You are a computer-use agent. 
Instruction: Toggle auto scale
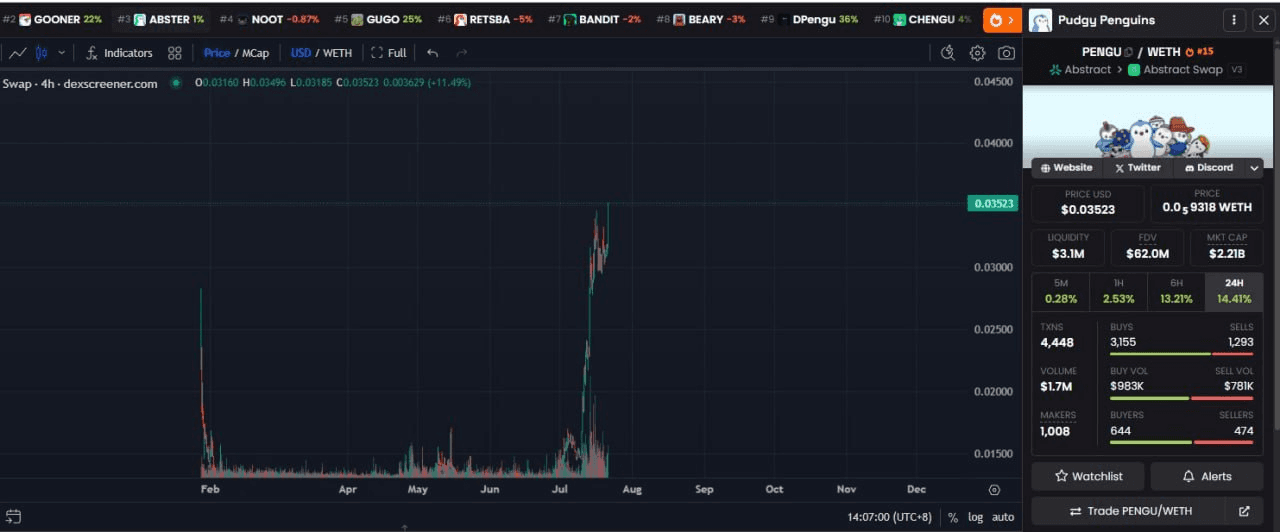coord(1003,517)
